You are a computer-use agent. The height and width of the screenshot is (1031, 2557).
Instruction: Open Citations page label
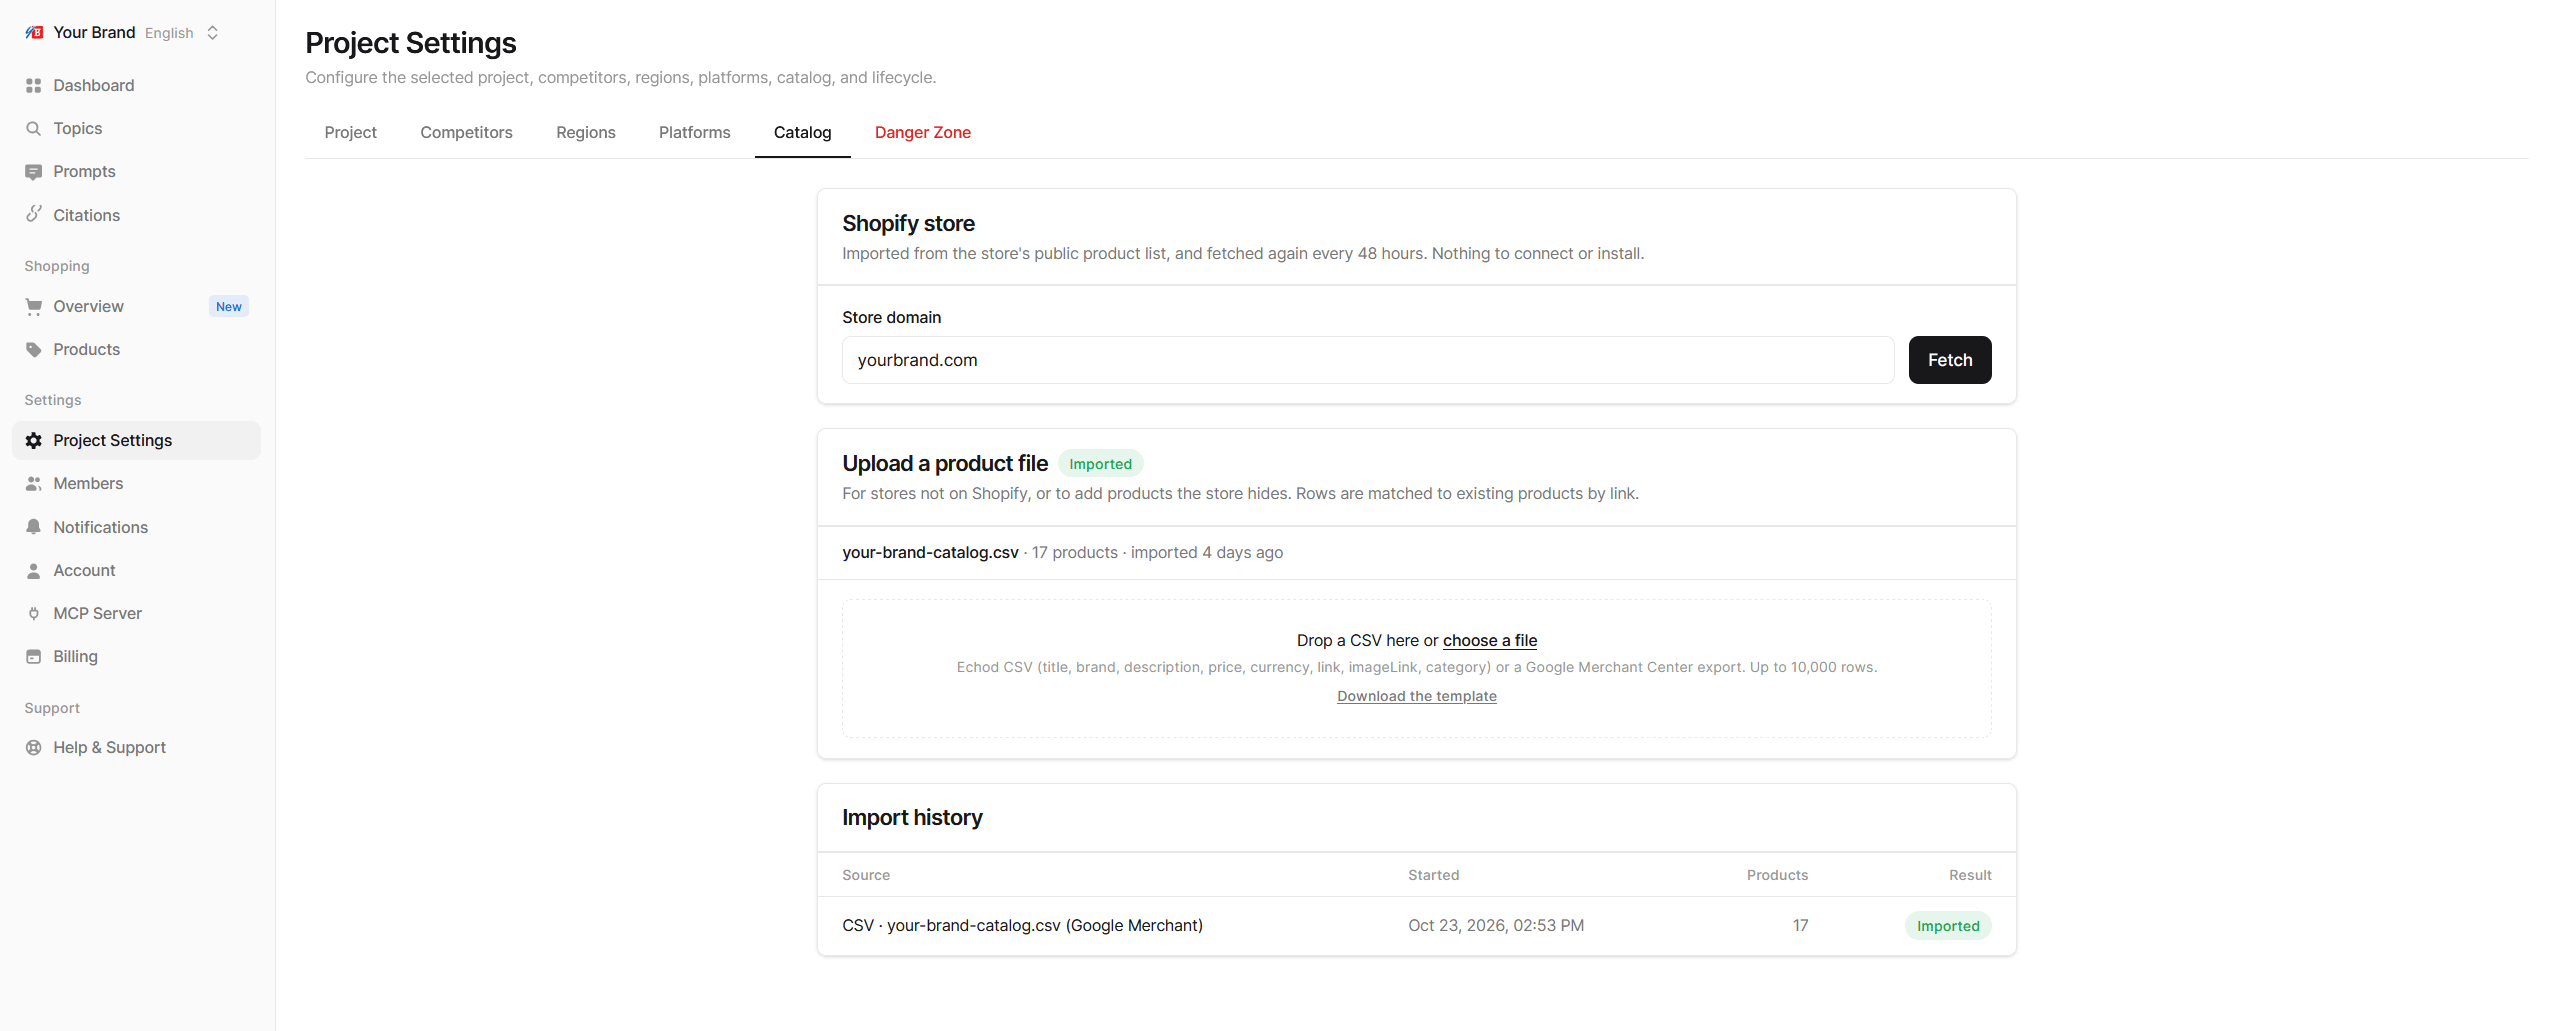point(86,215)
